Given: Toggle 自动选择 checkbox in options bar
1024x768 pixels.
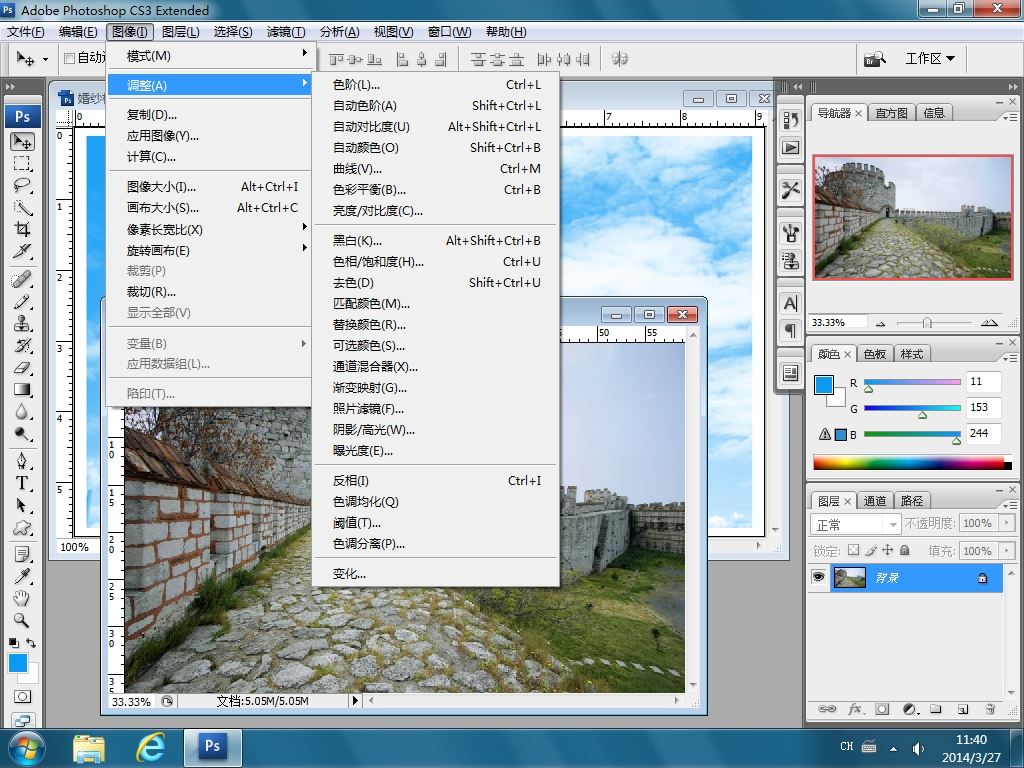Looking at the screenshot, I should pos(69,59).
